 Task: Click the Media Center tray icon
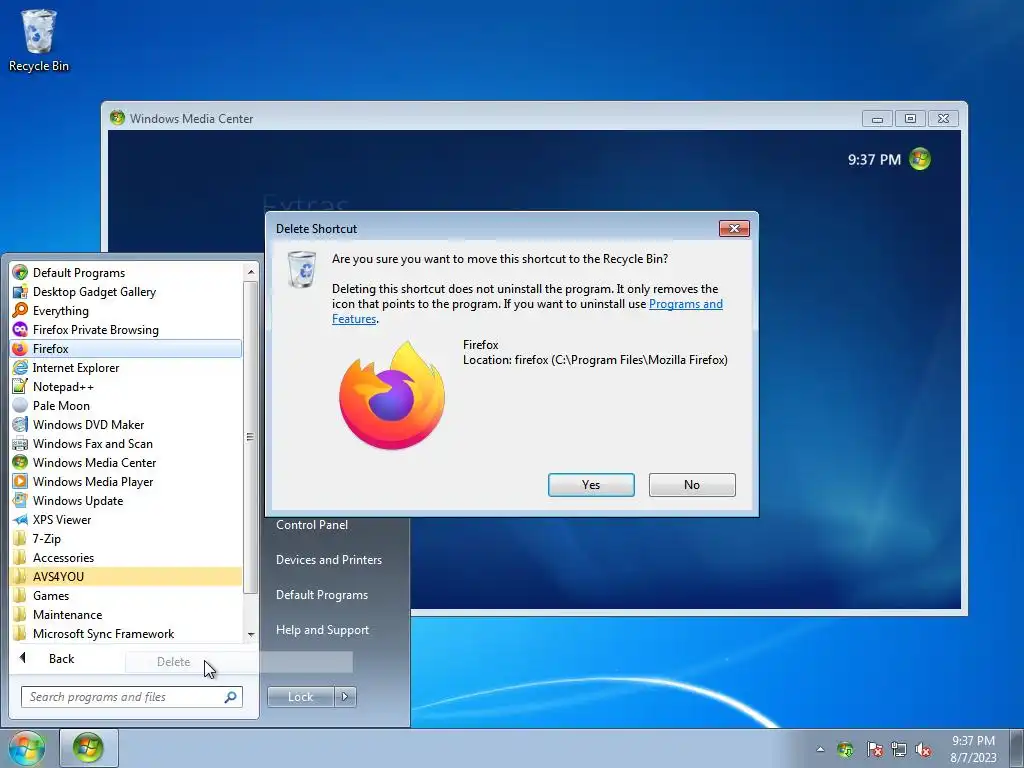point(845,749)
